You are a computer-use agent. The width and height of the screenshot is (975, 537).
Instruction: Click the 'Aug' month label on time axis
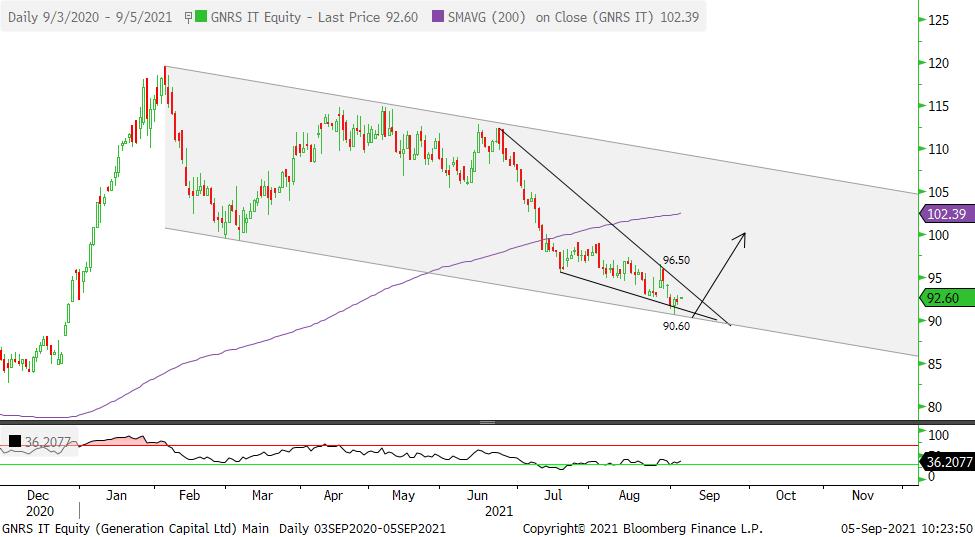point(629,496)
